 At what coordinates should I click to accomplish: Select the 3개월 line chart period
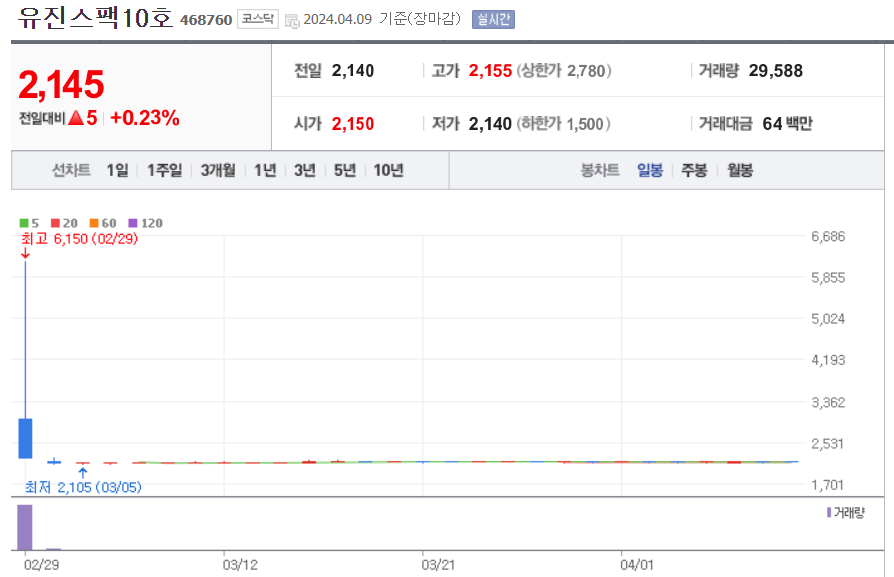point(218,170)
